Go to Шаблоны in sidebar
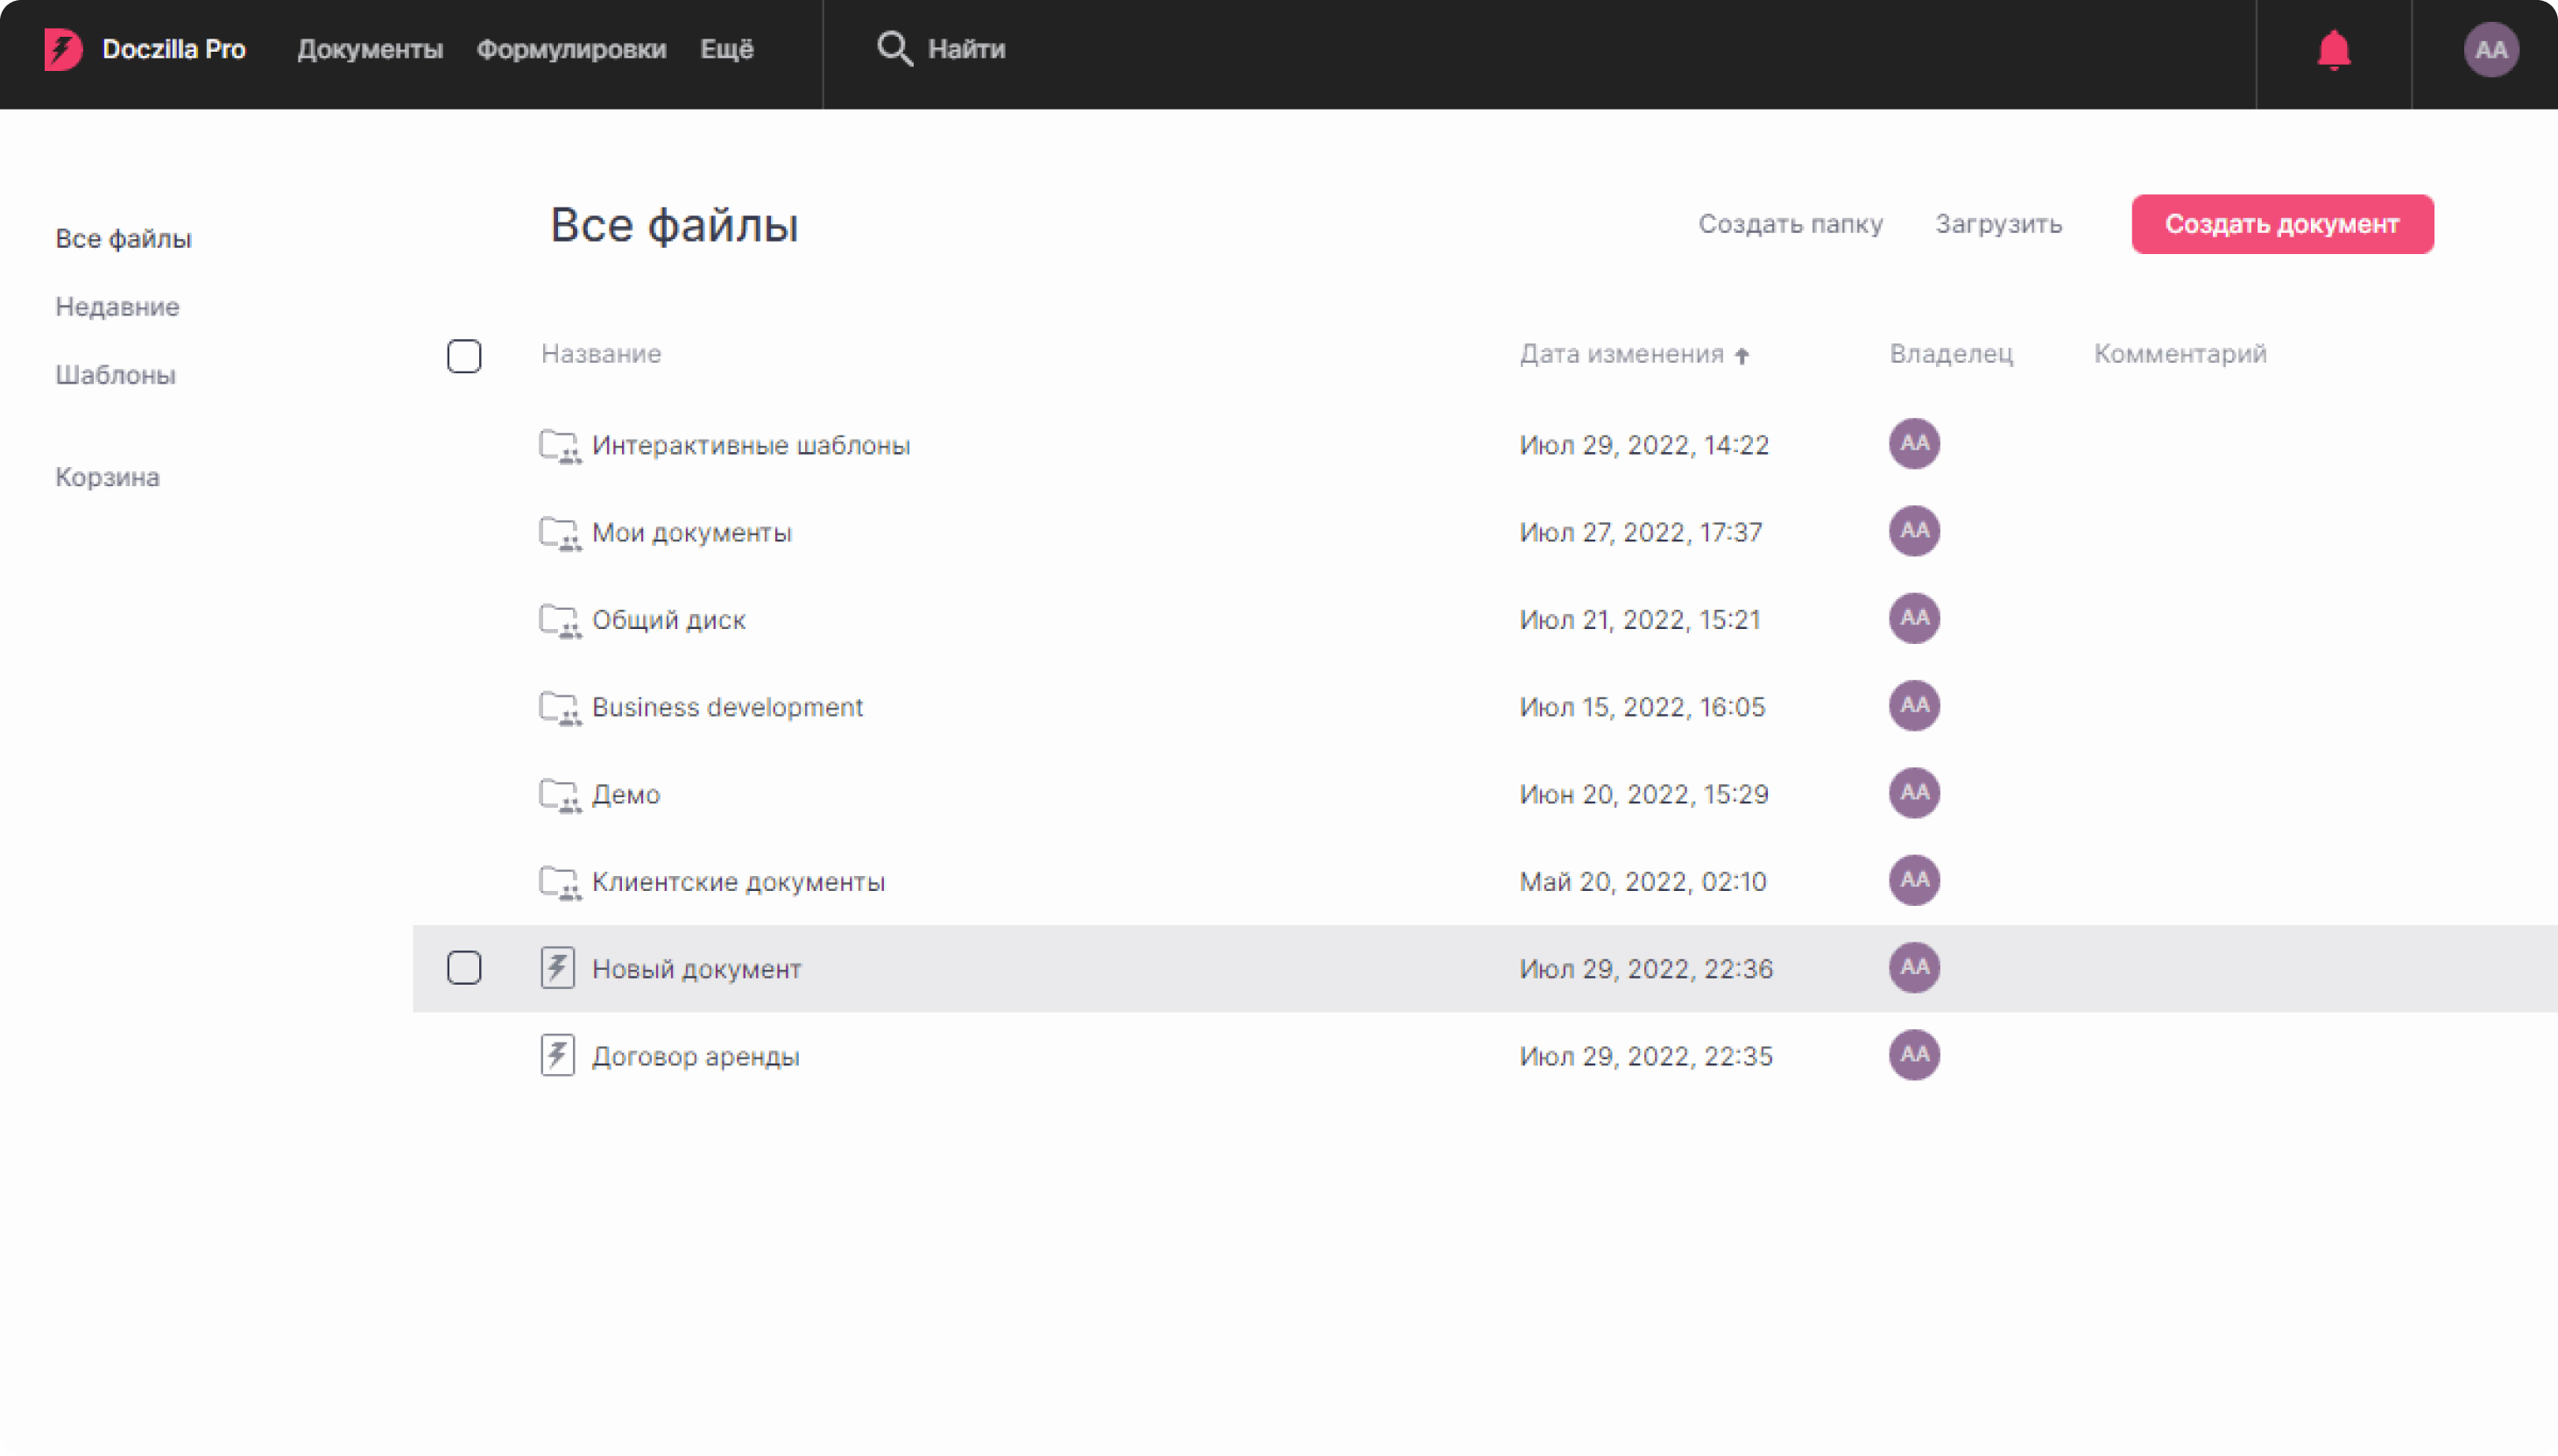The image size is (2558, 1456). pyautogui.click(x=115, y=375)
